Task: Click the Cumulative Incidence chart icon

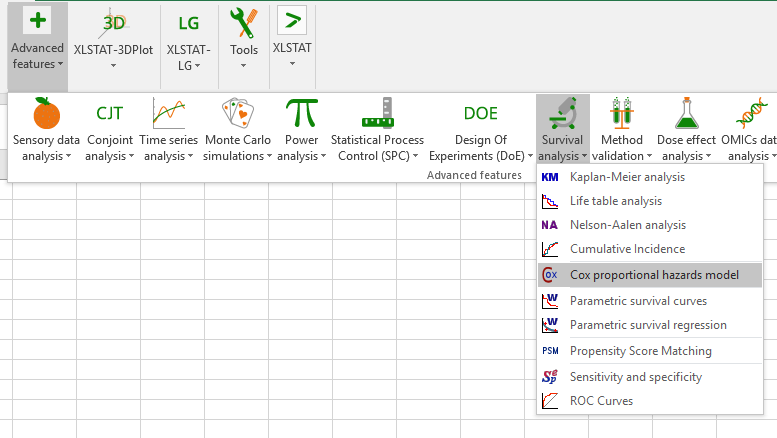Action: pos(550,249)
